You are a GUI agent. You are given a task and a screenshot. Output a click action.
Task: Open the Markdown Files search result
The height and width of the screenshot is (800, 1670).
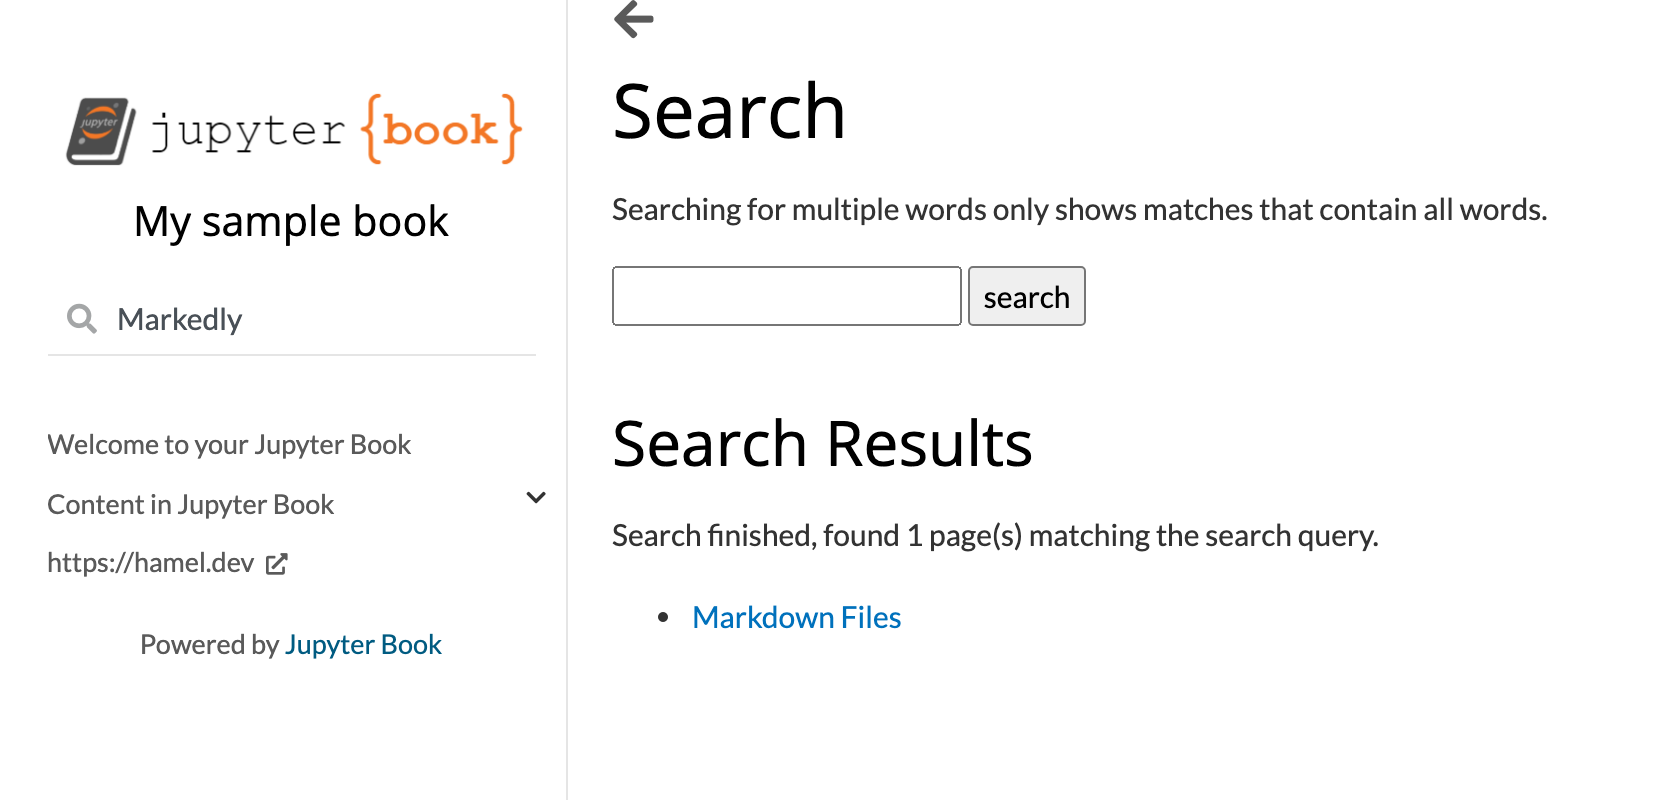pyautogui.click(x=795, y=617)
